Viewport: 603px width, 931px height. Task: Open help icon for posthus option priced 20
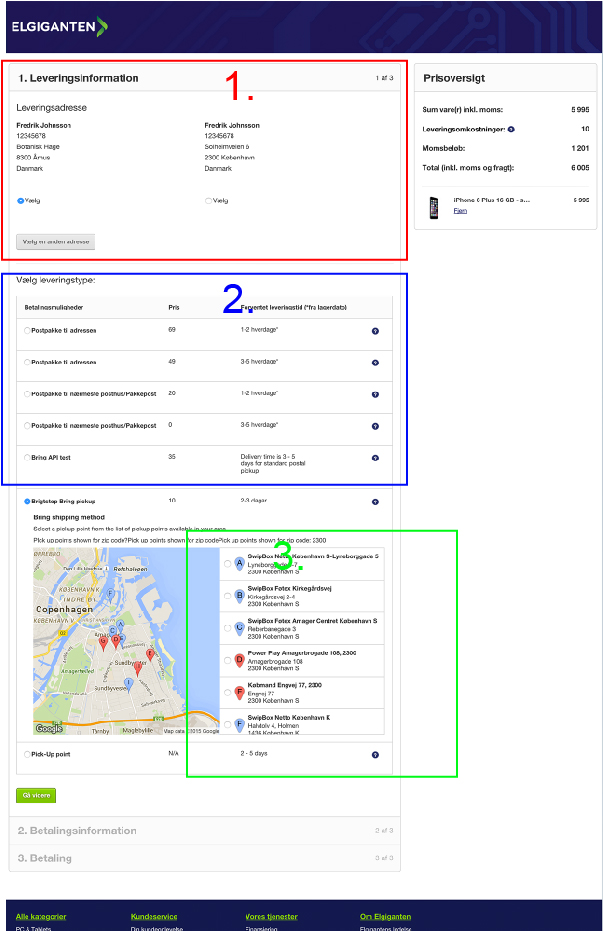[x=375, y=395]
